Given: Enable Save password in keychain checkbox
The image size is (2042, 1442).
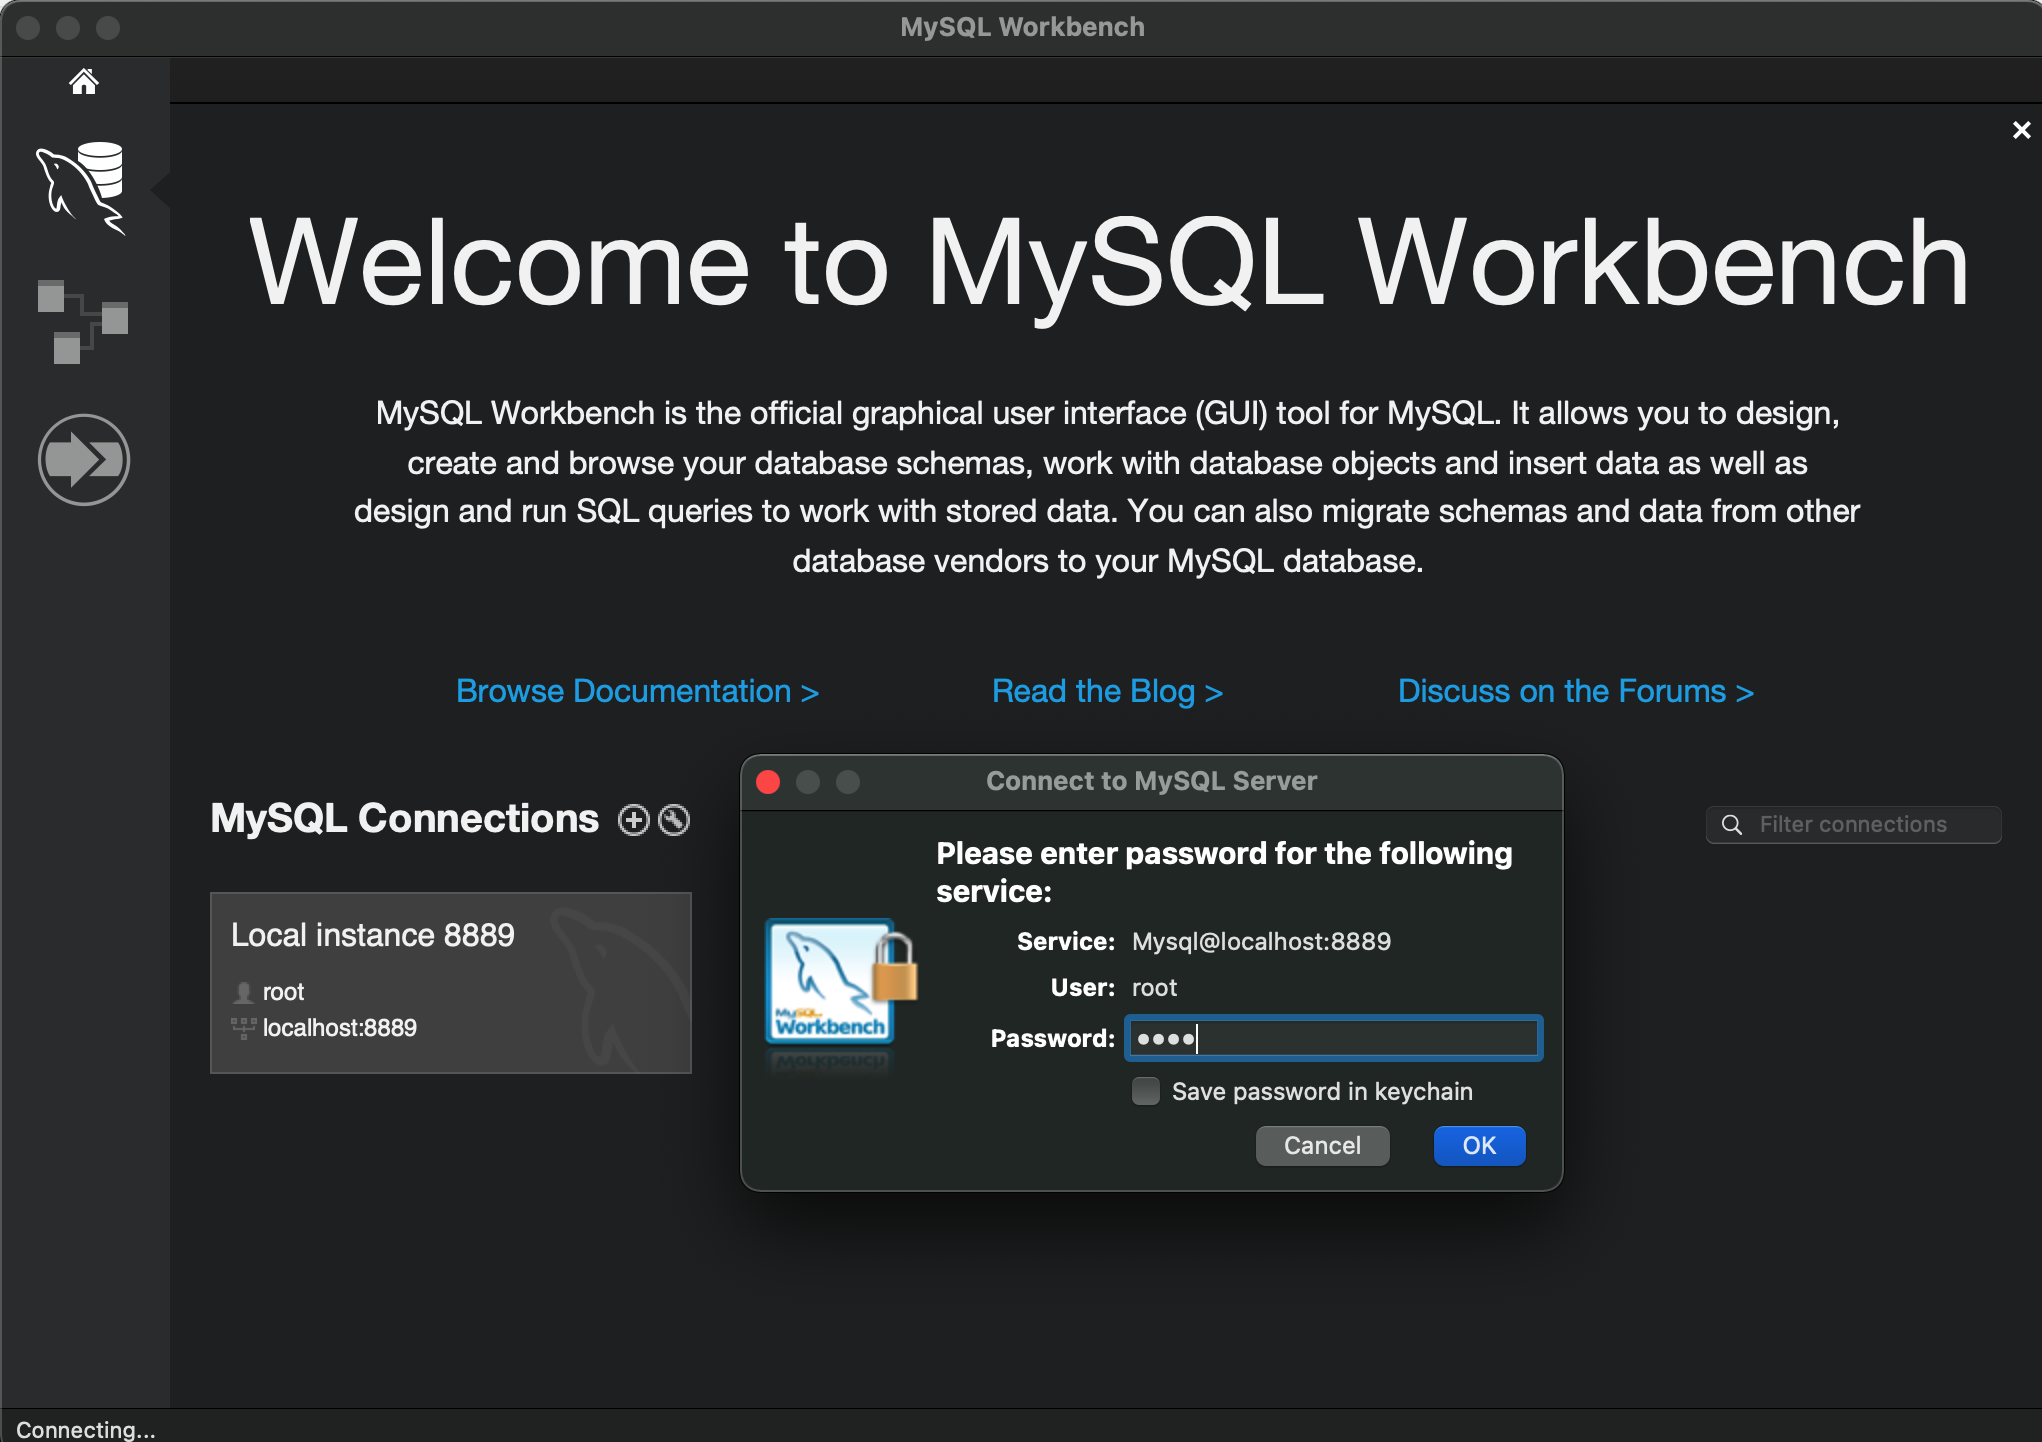Looking at the screenshot, I should pos(1146,1091).
